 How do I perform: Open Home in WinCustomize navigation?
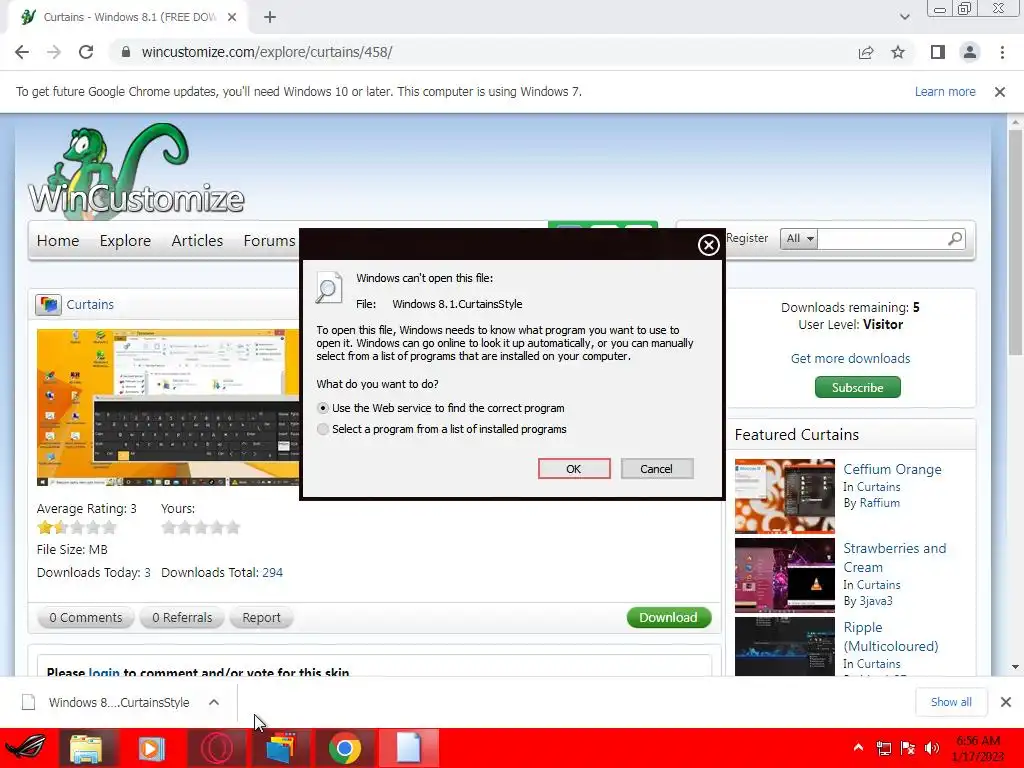click(x=58, y=241)
